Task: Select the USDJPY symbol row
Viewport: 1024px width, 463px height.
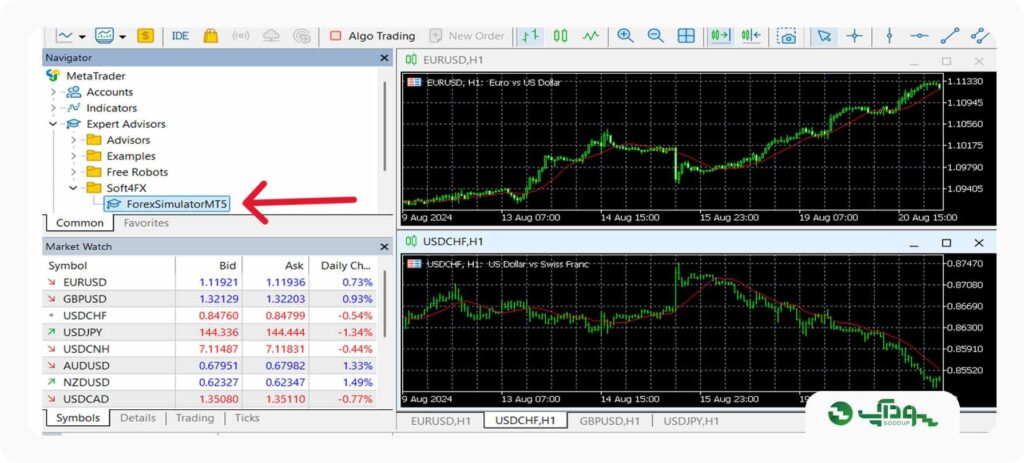Action: coord(210,332)
